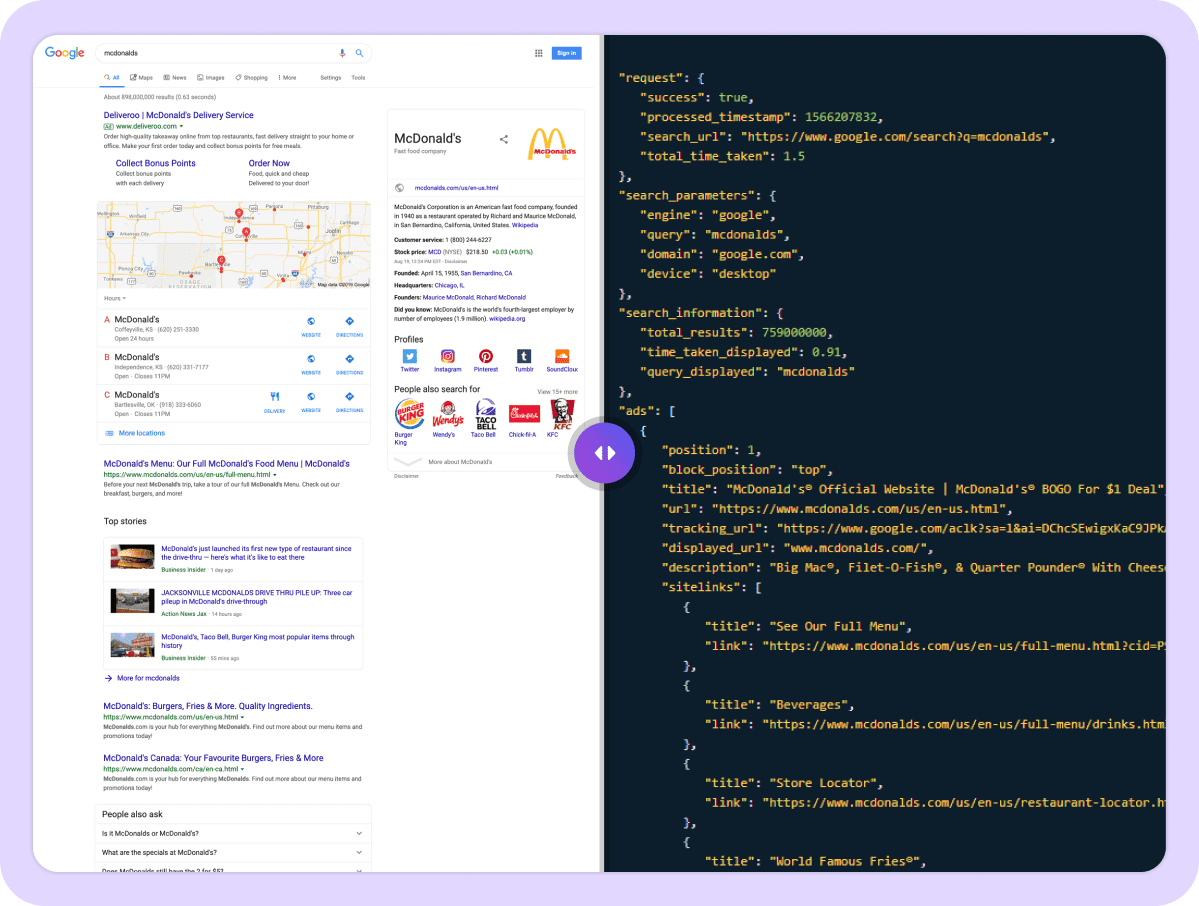Select the All search tab
Viewport: 1199px width, 906px height.
(x=112, y=78)
